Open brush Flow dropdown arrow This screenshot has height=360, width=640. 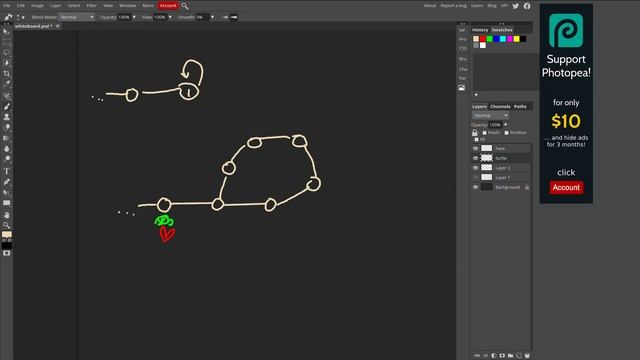(x=170, y=17)
